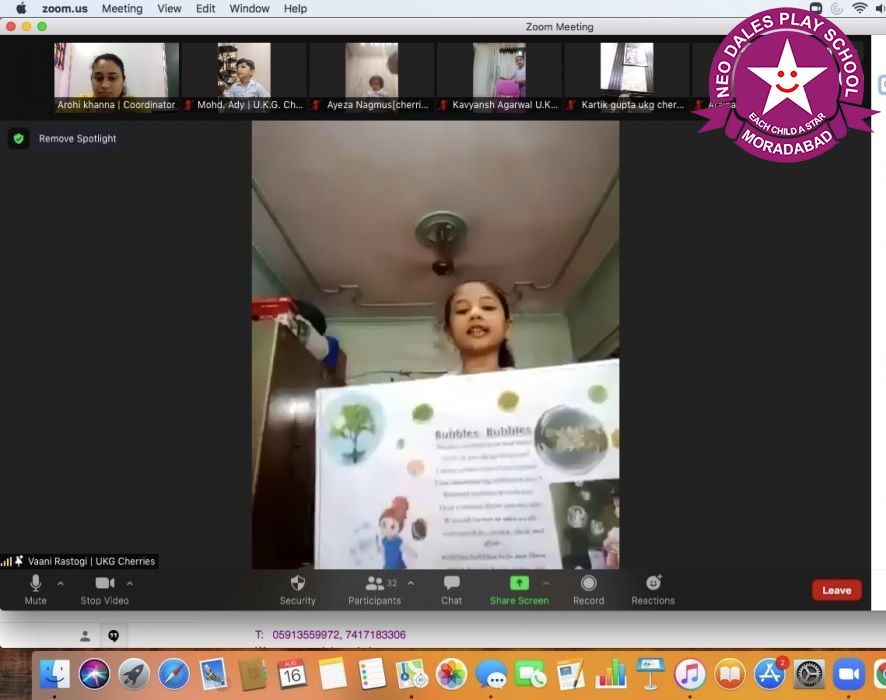Click Remove Spotlight

pos(77,138)
